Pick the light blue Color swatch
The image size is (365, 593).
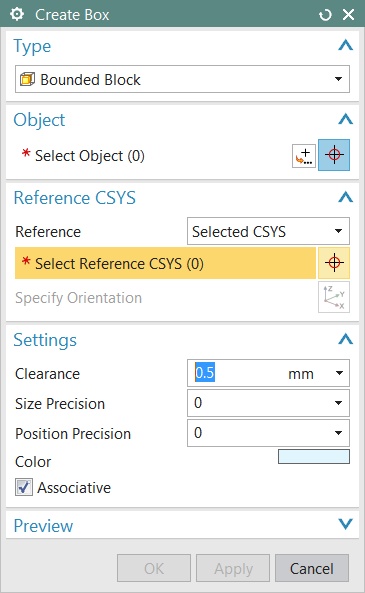point(314,456)
